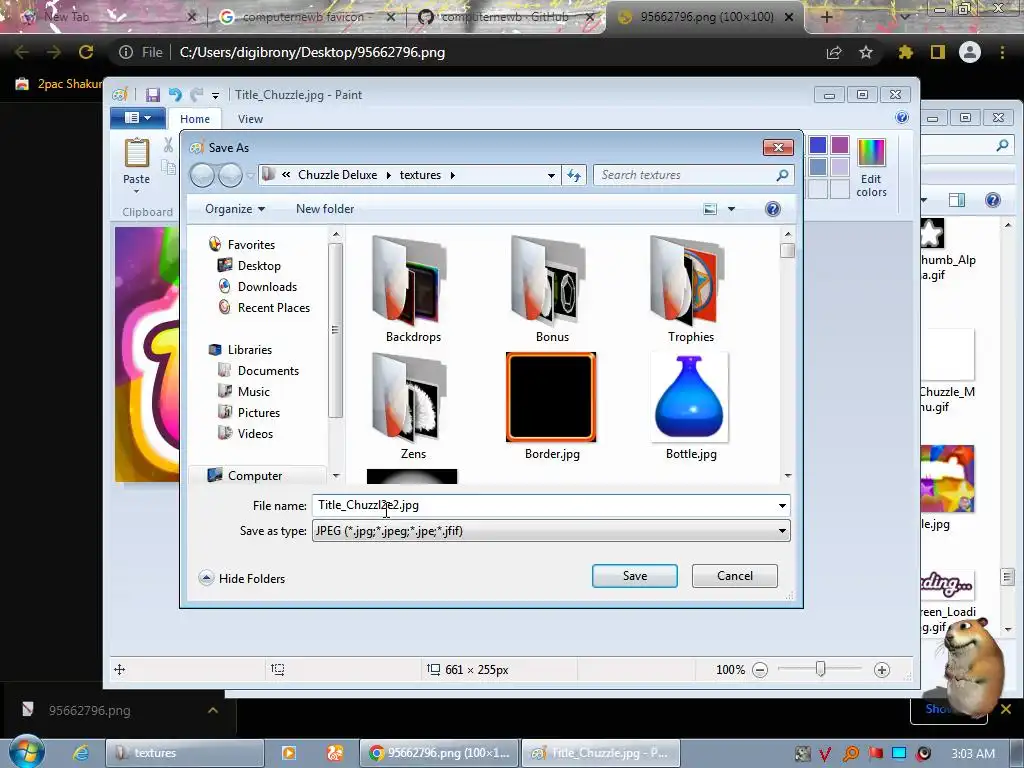The width and height of the screenshot is (1024, 768).
Task: Open Documents library in navigation pane
Action: point(268,370)
